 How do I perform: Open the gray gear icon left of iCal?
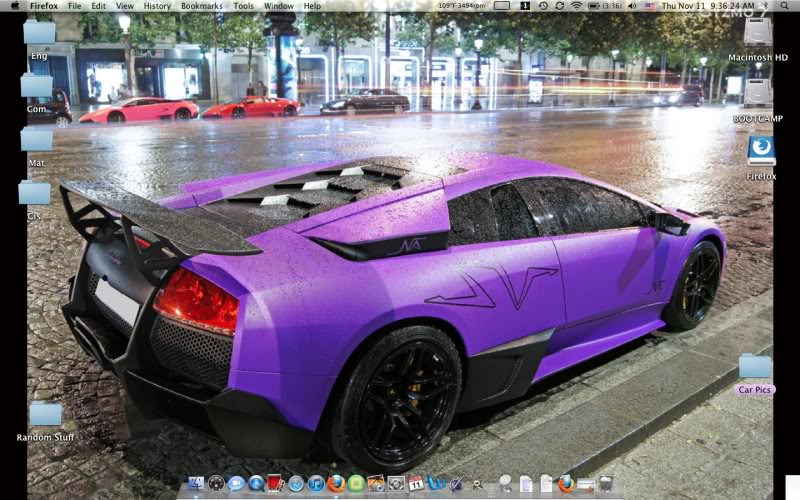click(396, 484)
